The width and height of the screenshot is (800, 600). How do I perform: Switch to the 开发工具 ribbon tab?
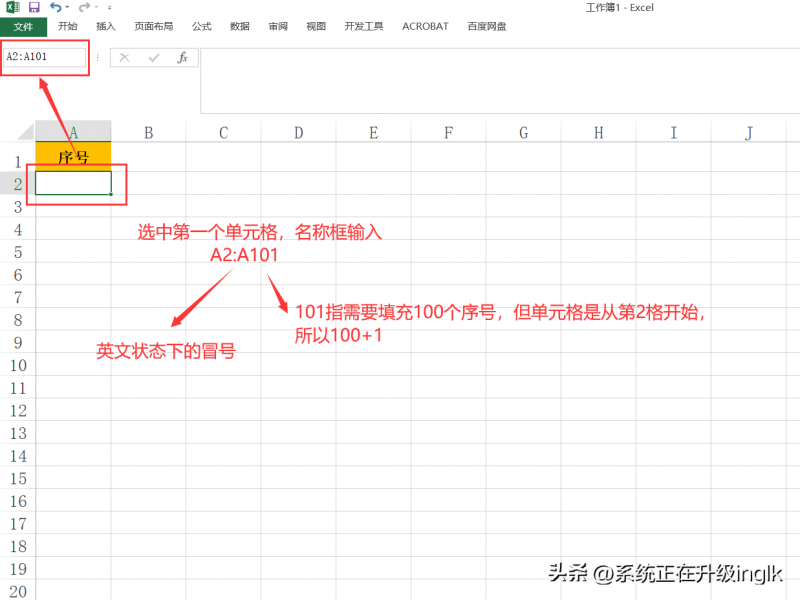coord(364,26)
